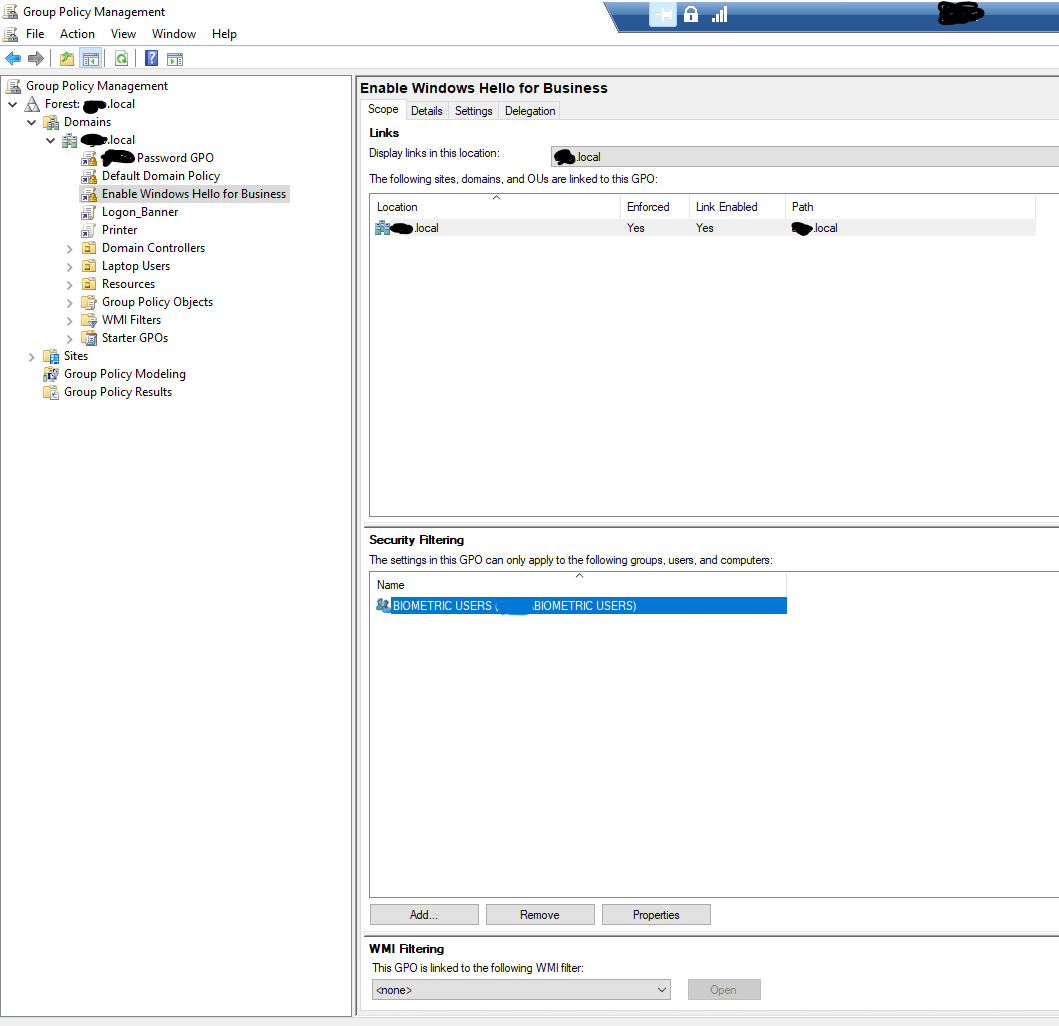
Task: Select the Logon_Banner GPO in tree
Action: tap(140, 212)
